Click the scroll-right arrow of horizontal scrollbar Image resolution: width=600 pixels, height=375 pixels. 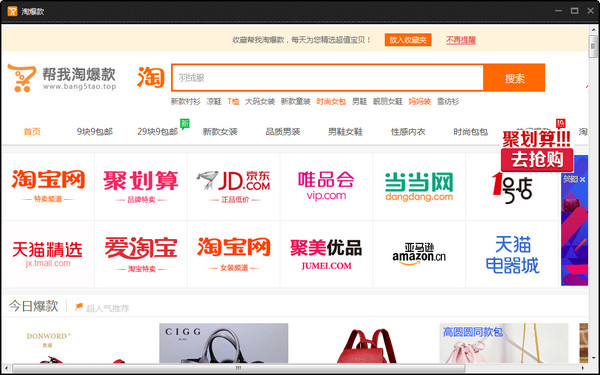click(x=584, y=368)
